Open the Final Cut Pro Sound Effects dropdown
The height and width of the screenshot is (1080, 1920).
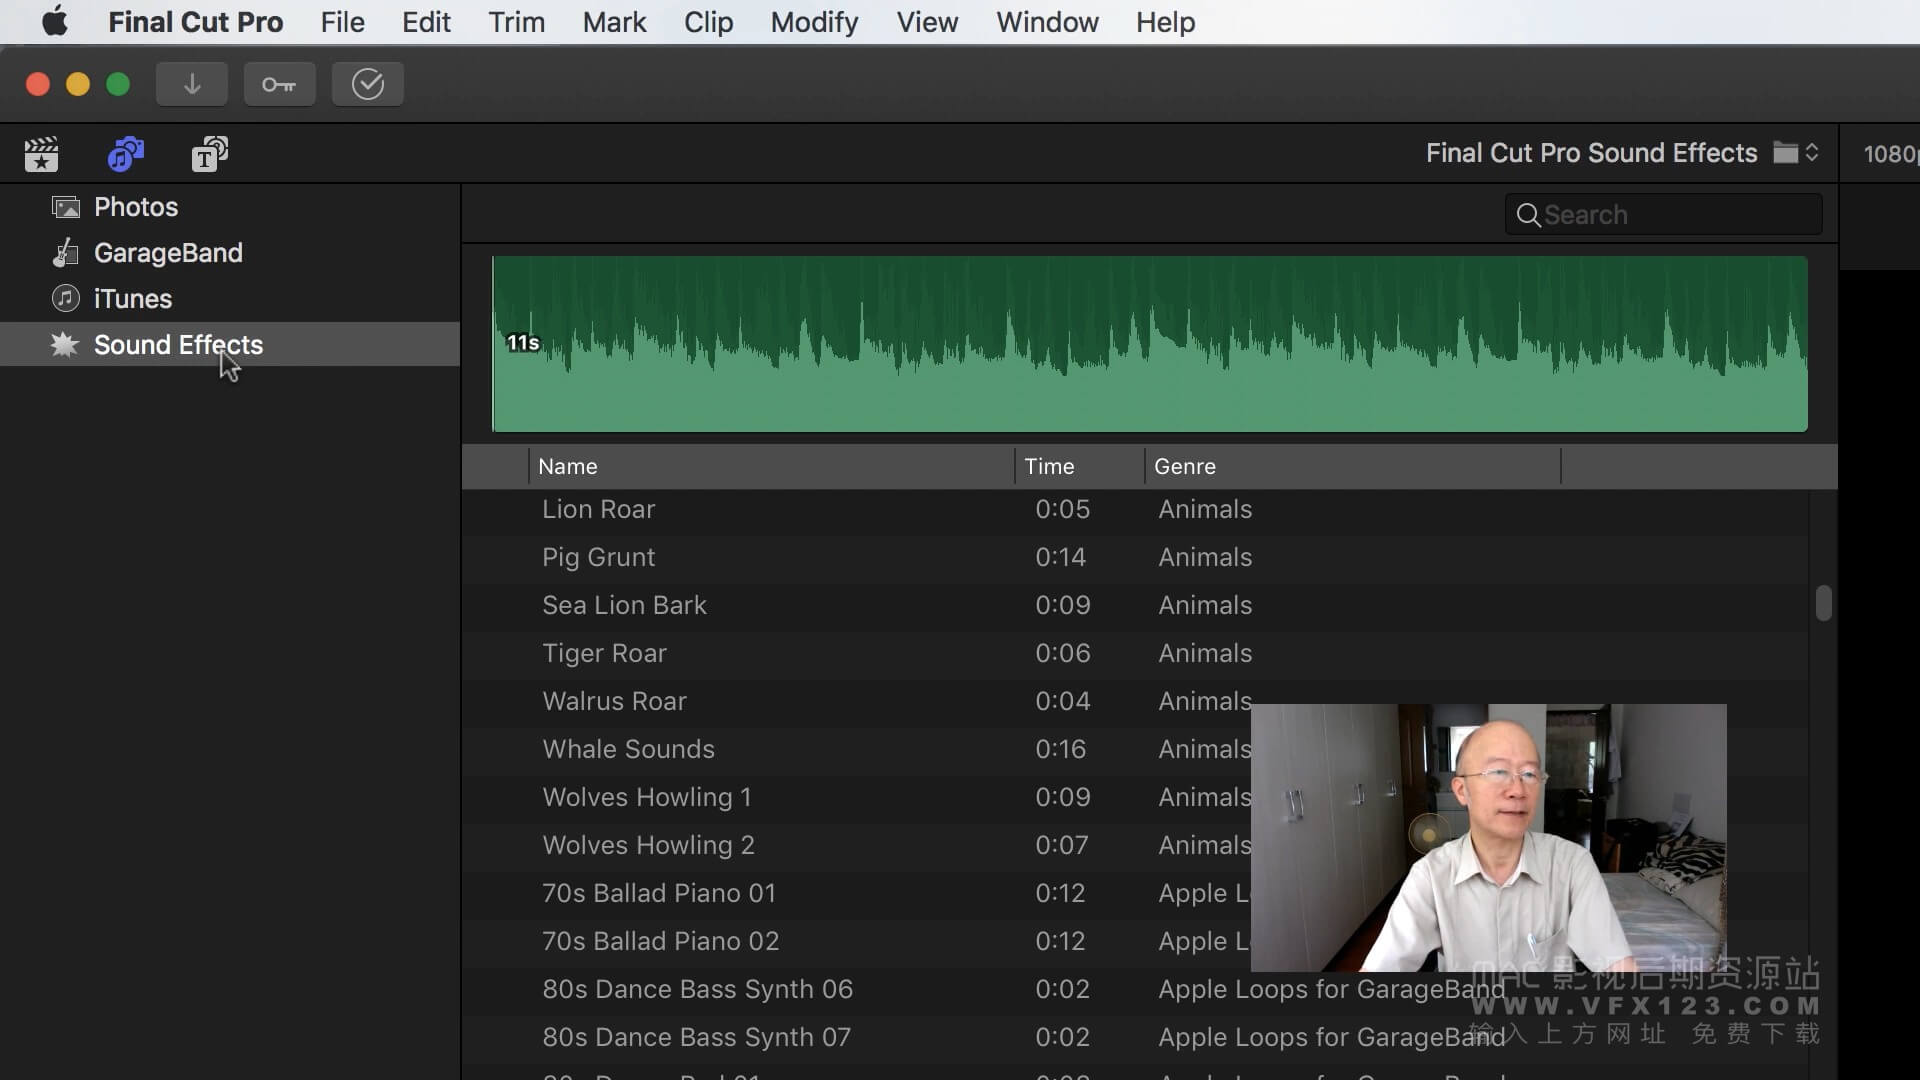pyautogui.click(x=1622, y=153)
